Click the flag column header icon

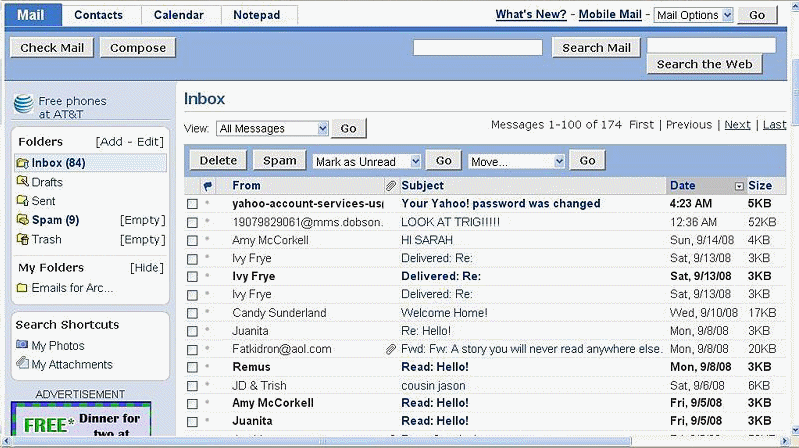point(207,186)
